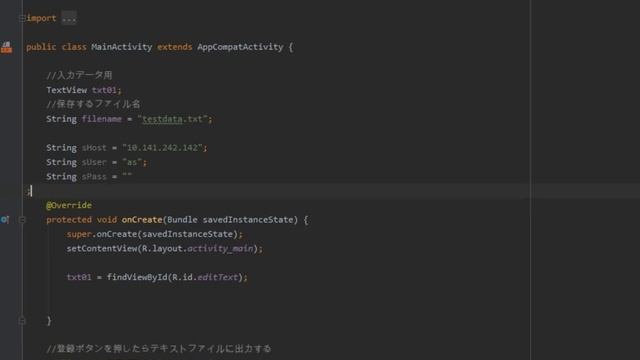Click the extends keyword

pyautogui.click(x=174, y=47)
